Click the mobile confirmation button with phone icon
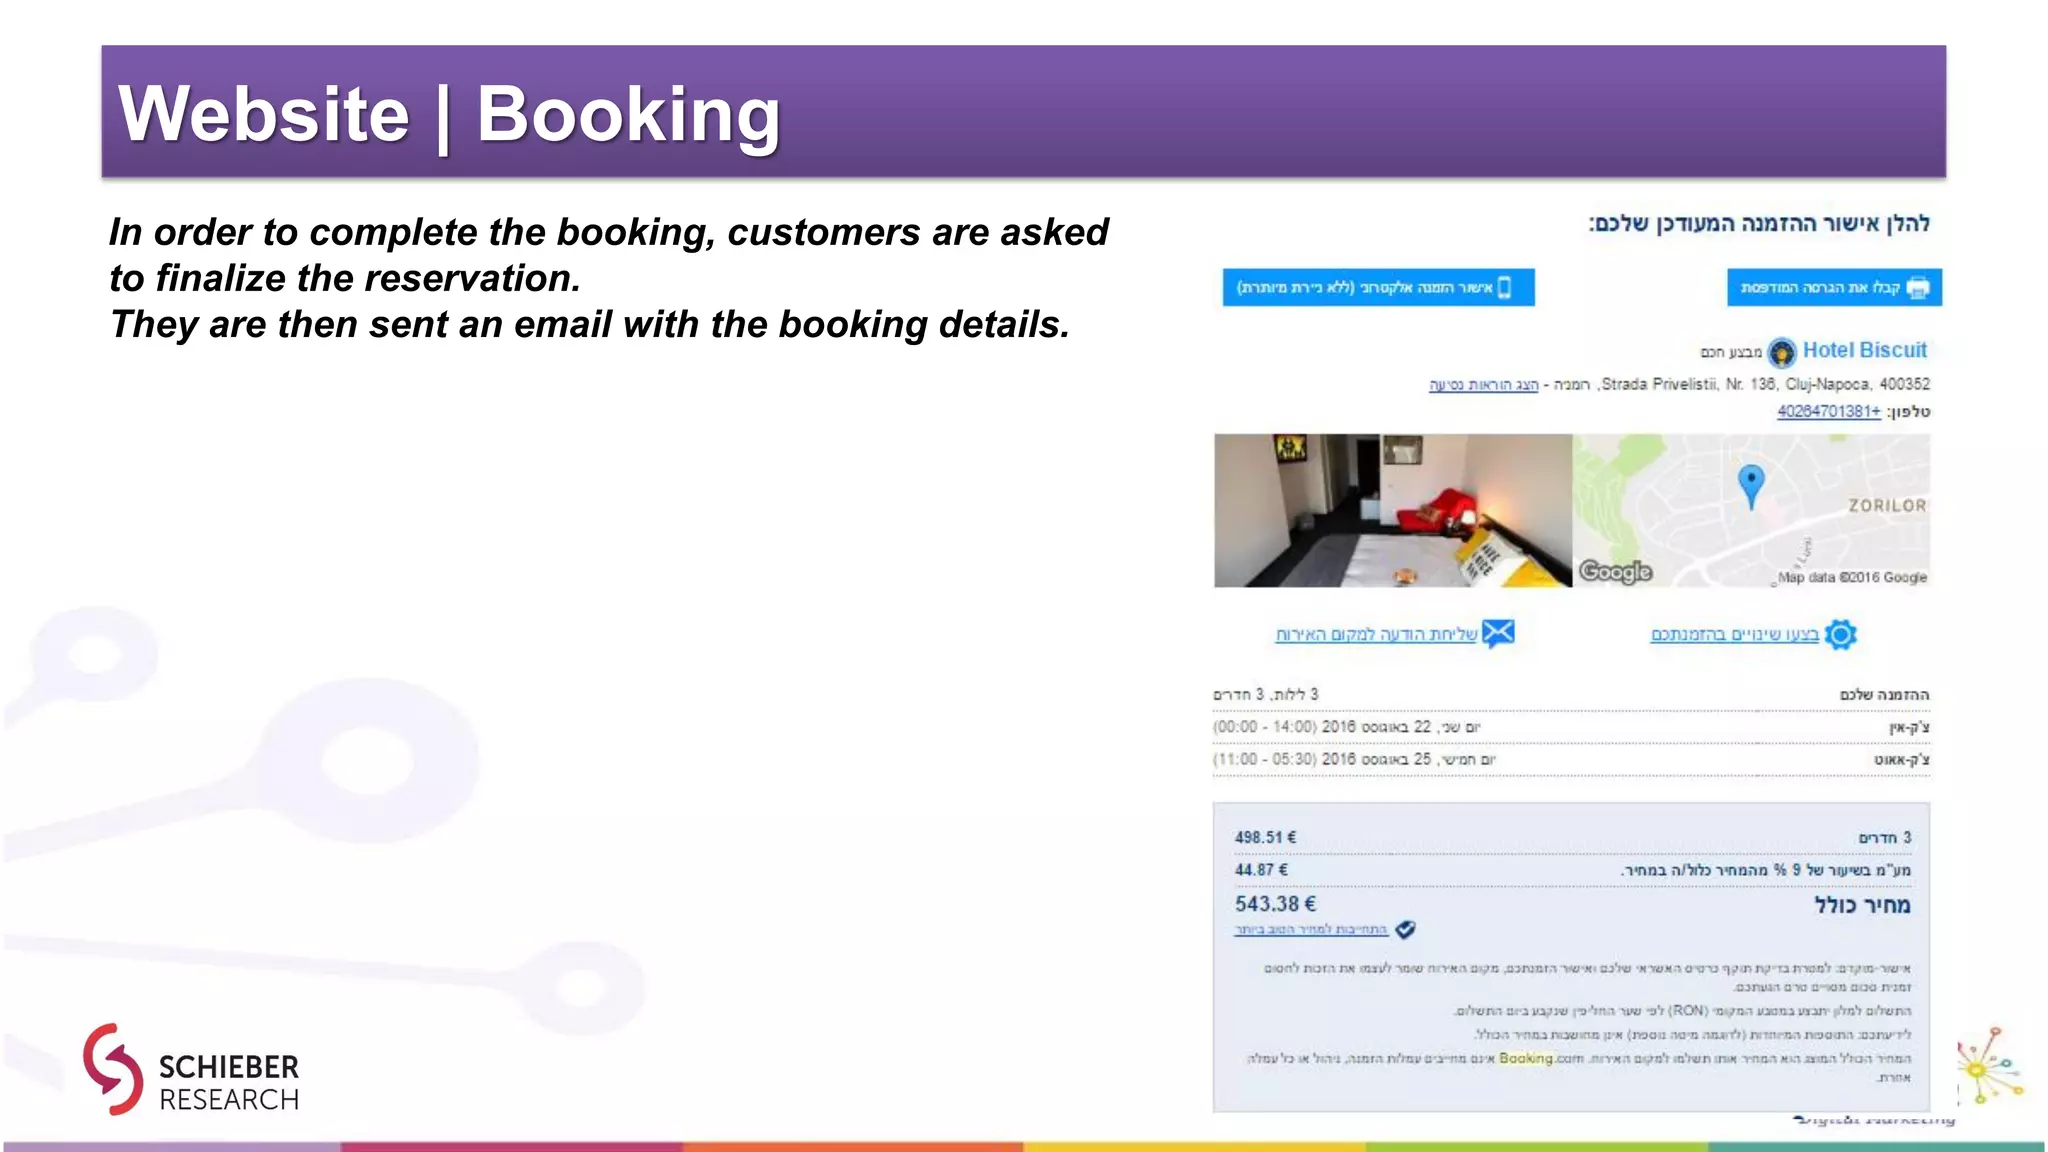Screen dimensions: 2048x1152 tap(1378, 288)
